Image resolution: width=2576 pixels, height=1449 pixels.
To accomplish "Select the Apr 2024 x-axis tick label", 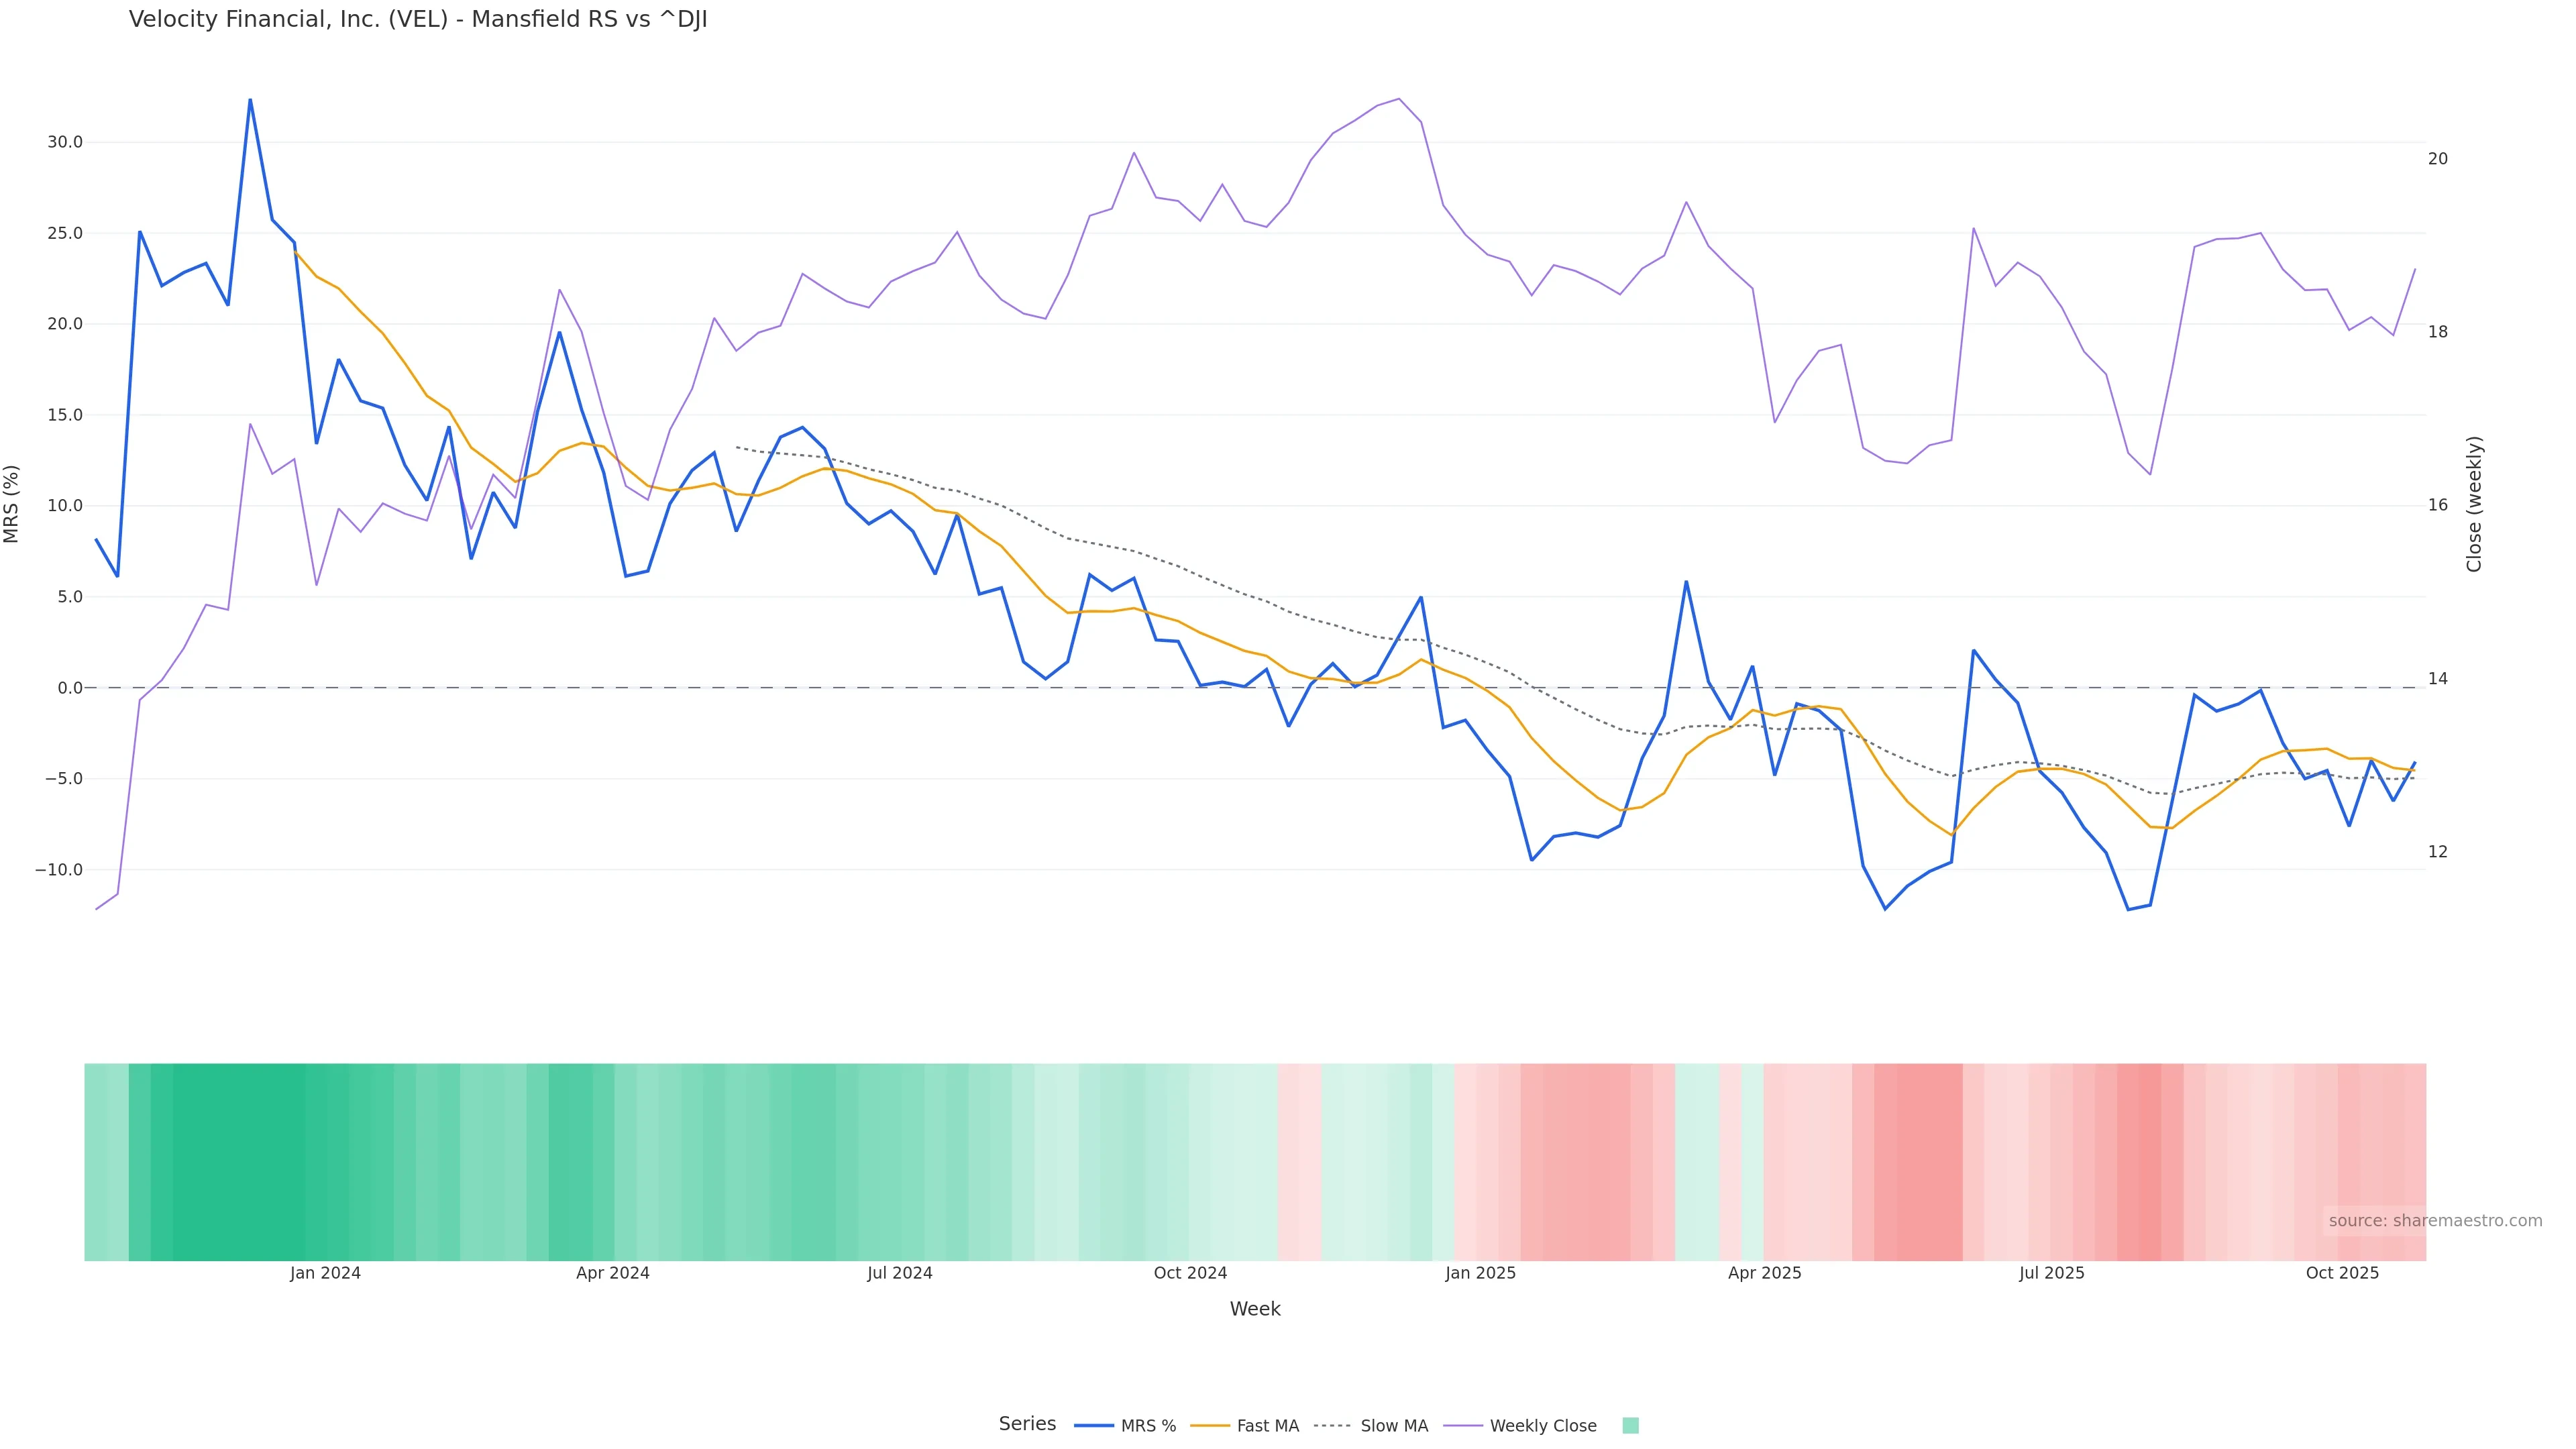I will tap(612, 1273).
